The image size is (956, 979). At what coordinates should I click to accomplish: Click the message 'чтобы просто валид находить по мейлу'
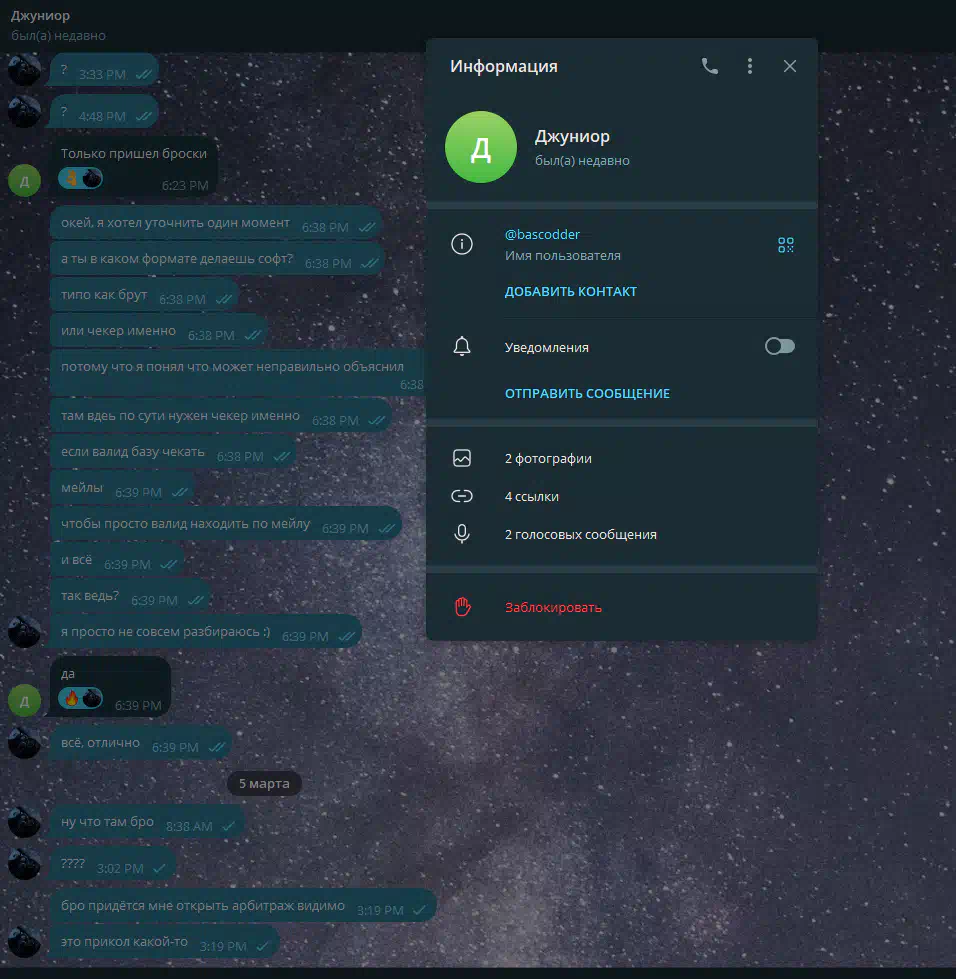pos(225,524)
